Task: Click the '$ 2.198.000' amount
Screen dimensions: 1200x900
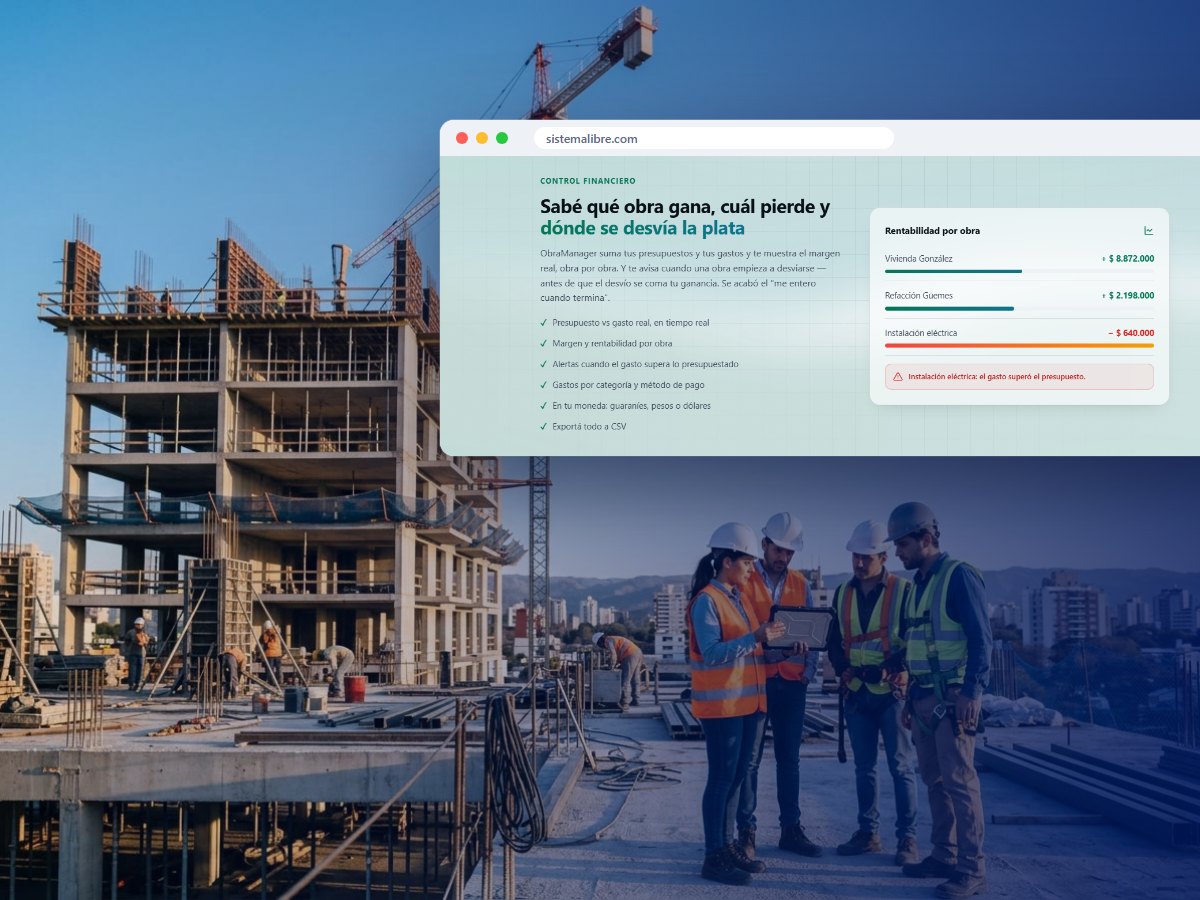Action: (x=1128, y=296)
